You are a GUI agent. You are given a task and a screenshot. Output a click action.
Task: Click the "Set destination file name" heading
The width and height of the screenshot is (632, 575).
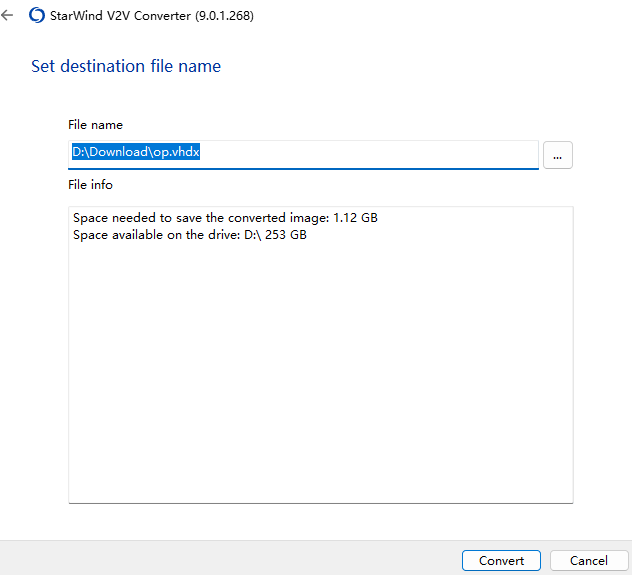pos(126,67)
